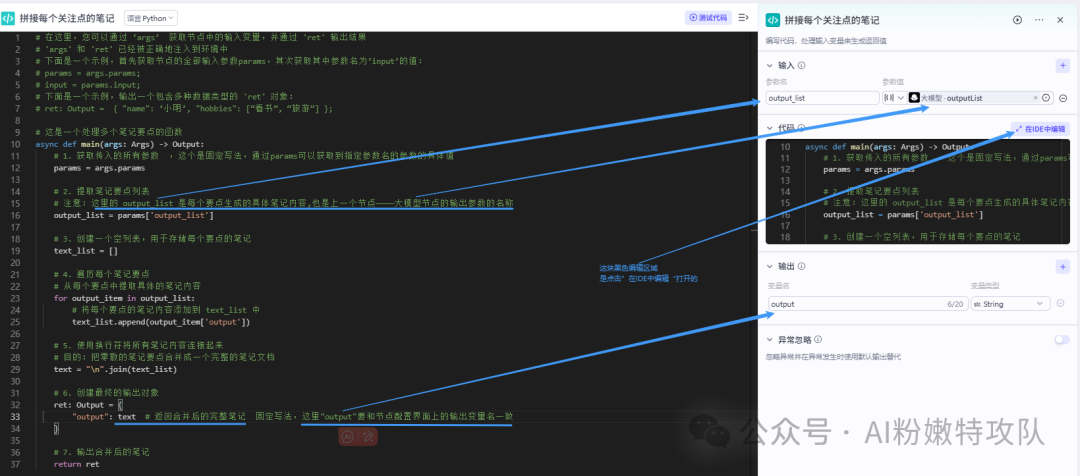Click the comment '# 7. 输出合并后的笔记'
This screenshot has height=476, width=1080.
click(101, 453)
